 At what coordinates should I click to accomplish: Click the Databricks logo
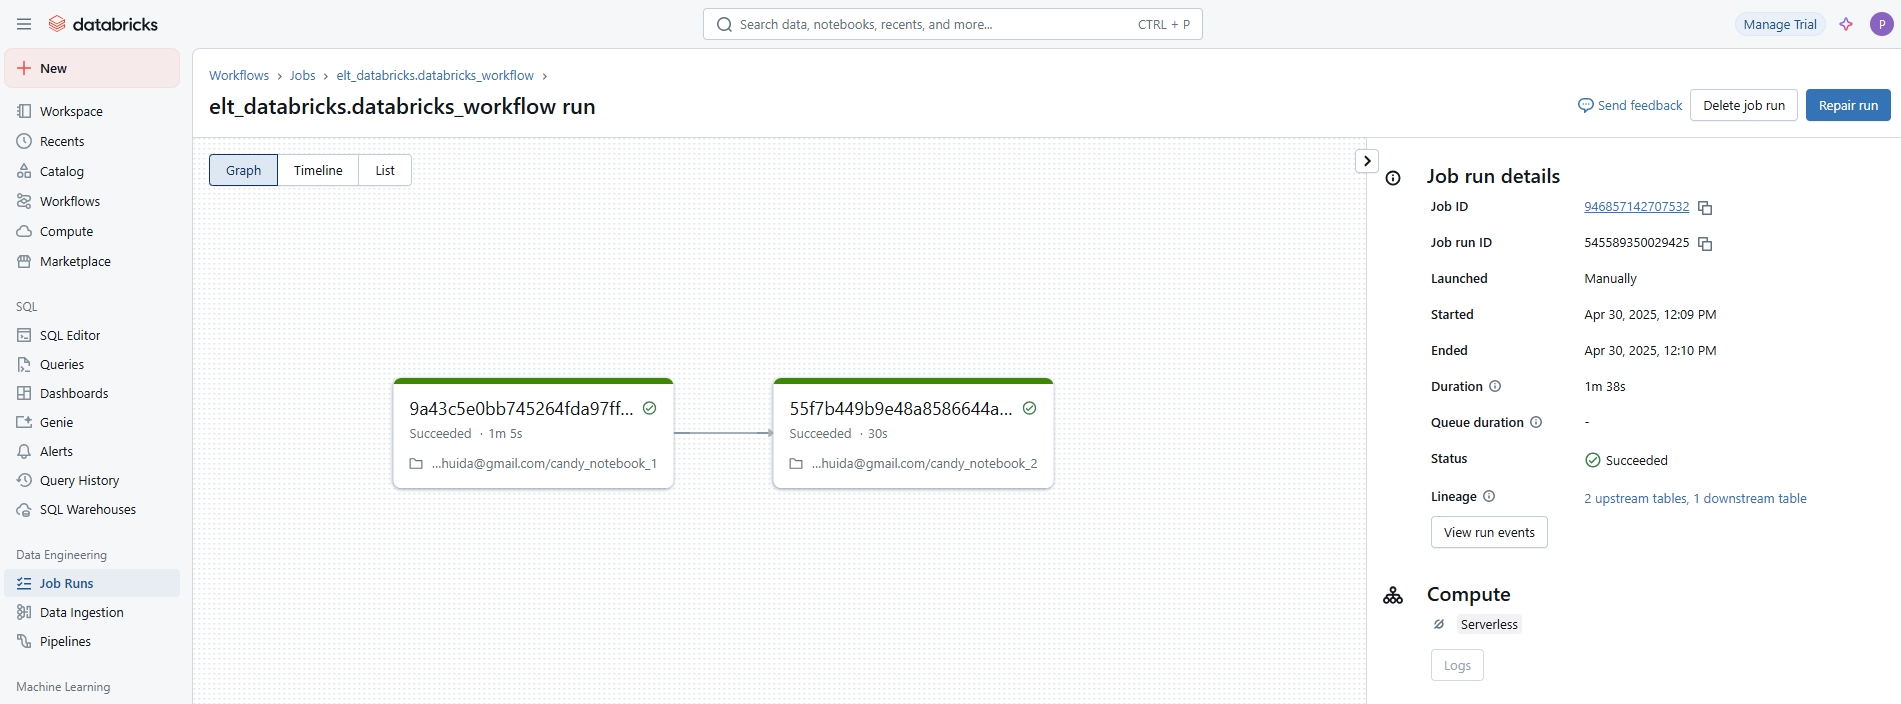103,24
